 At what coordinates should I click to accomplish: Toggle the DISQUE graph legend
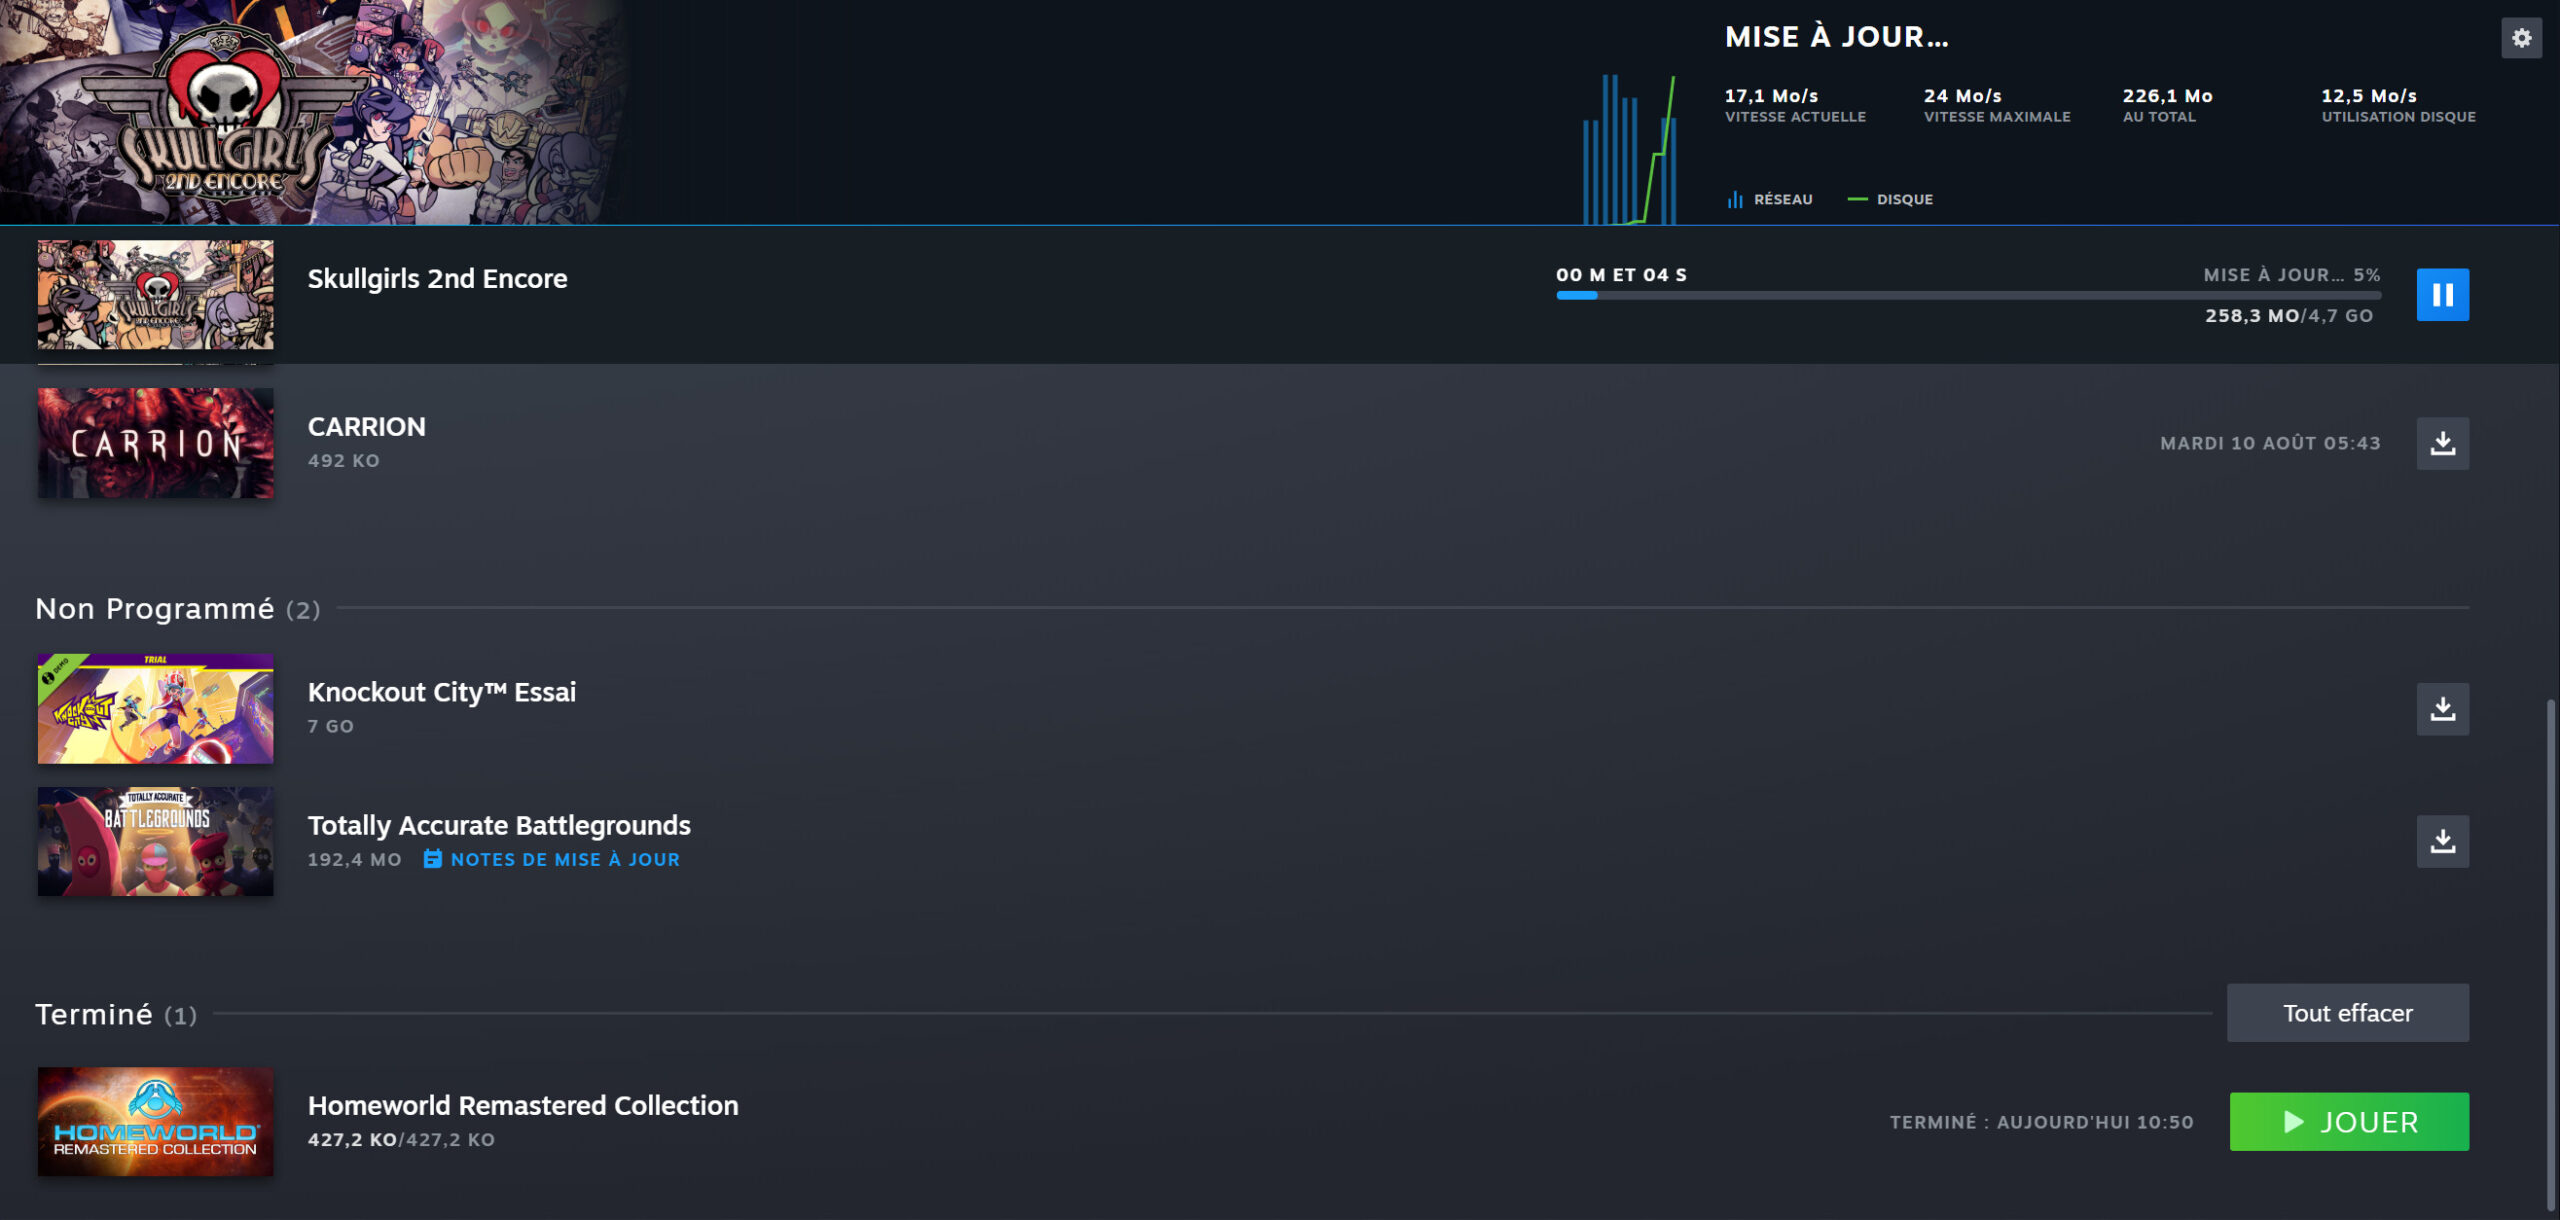tap(1891, 200)
